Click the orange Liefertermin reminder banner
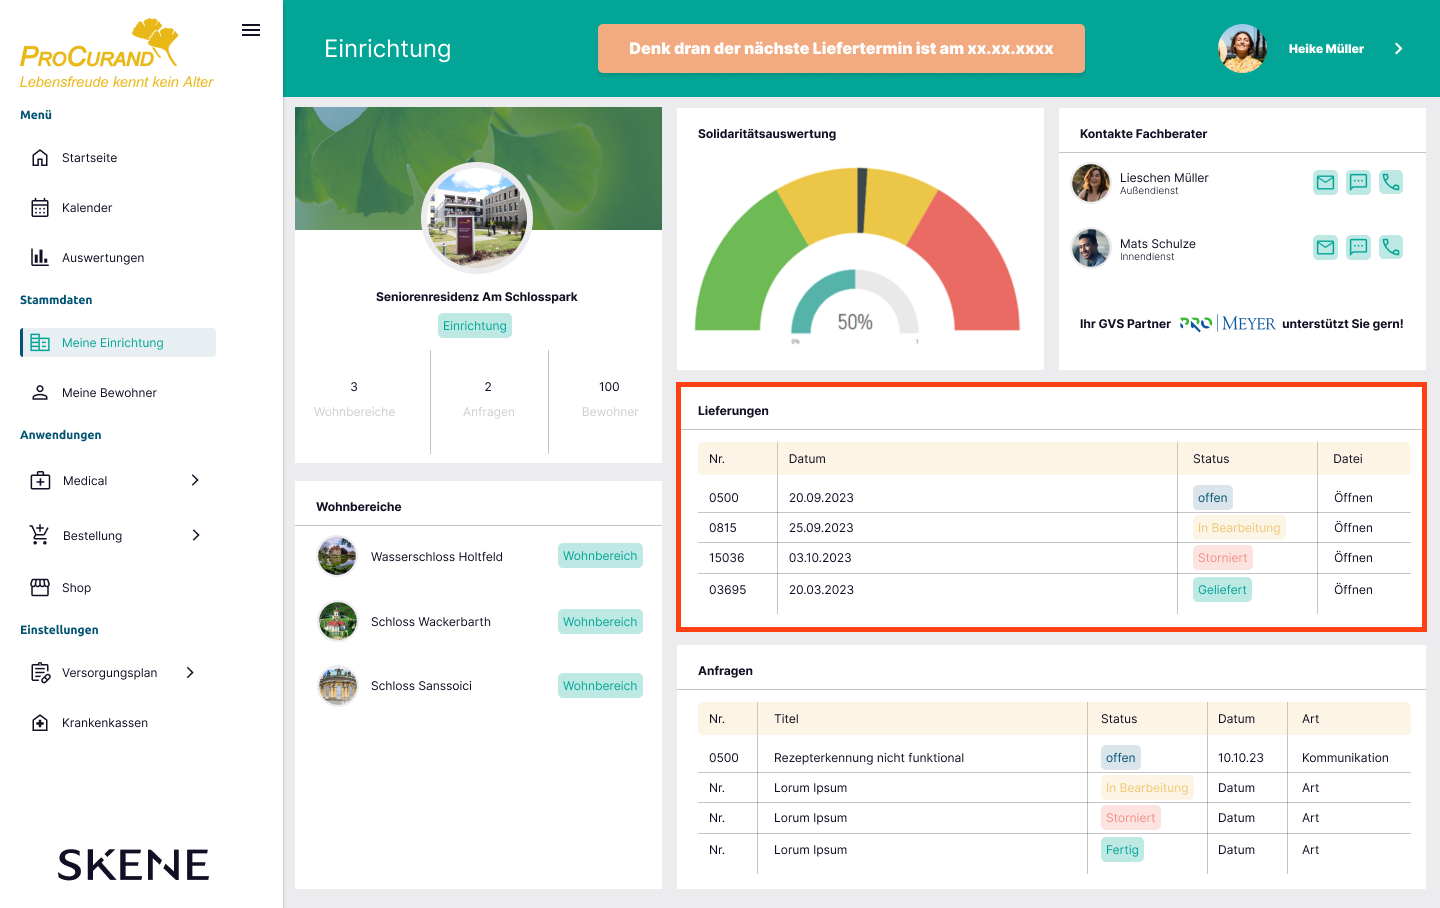Viewport: 1440px width, 908px height. click(x=841, y=48)
